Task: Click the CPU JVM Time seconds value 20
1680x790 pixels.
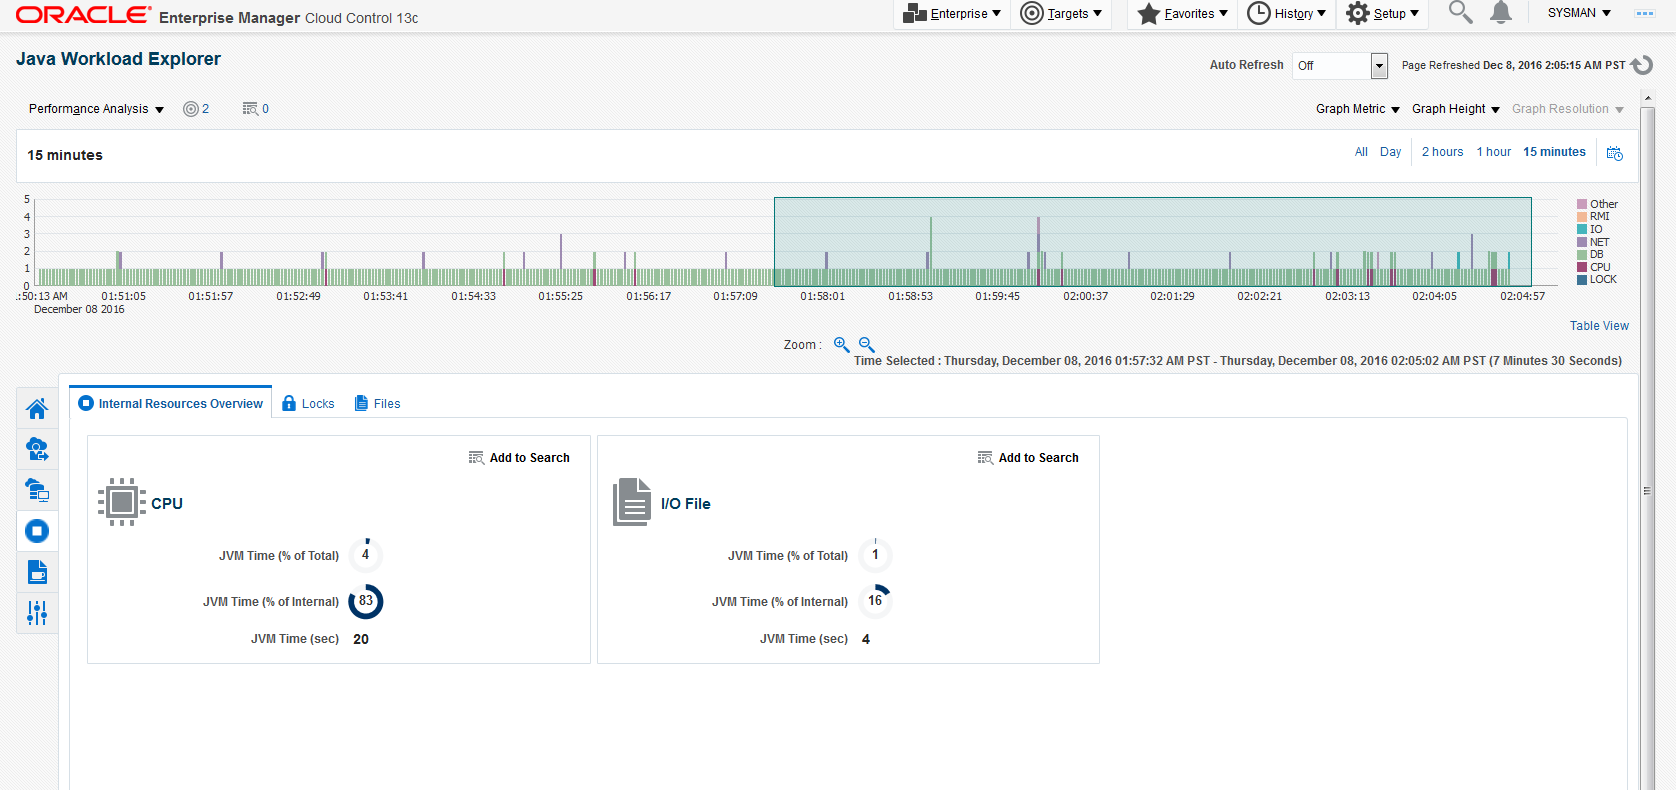Action: pyautogui.click(x=361, y=639)
